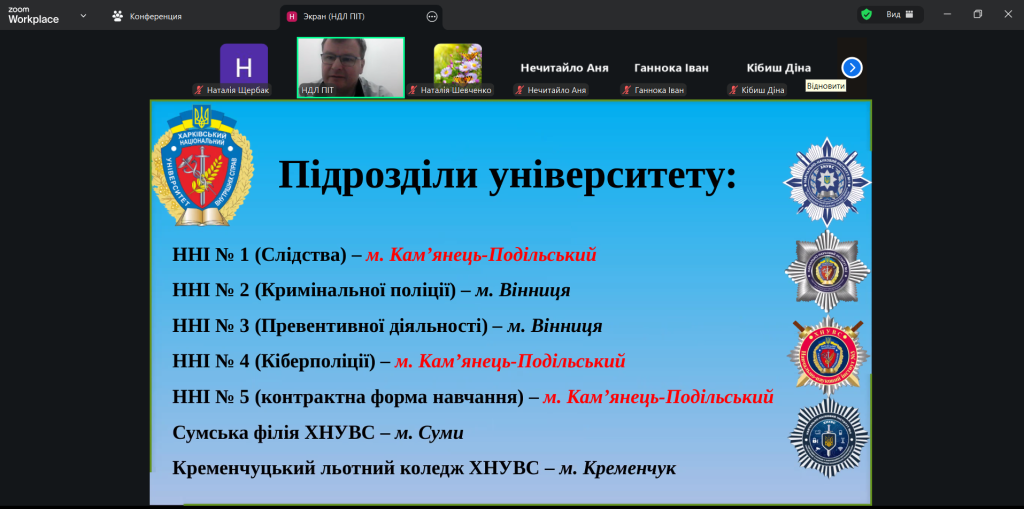Select the Нечитайло Аня participant tile
This screenshot has height=509, width=1024.
(564, 68)
